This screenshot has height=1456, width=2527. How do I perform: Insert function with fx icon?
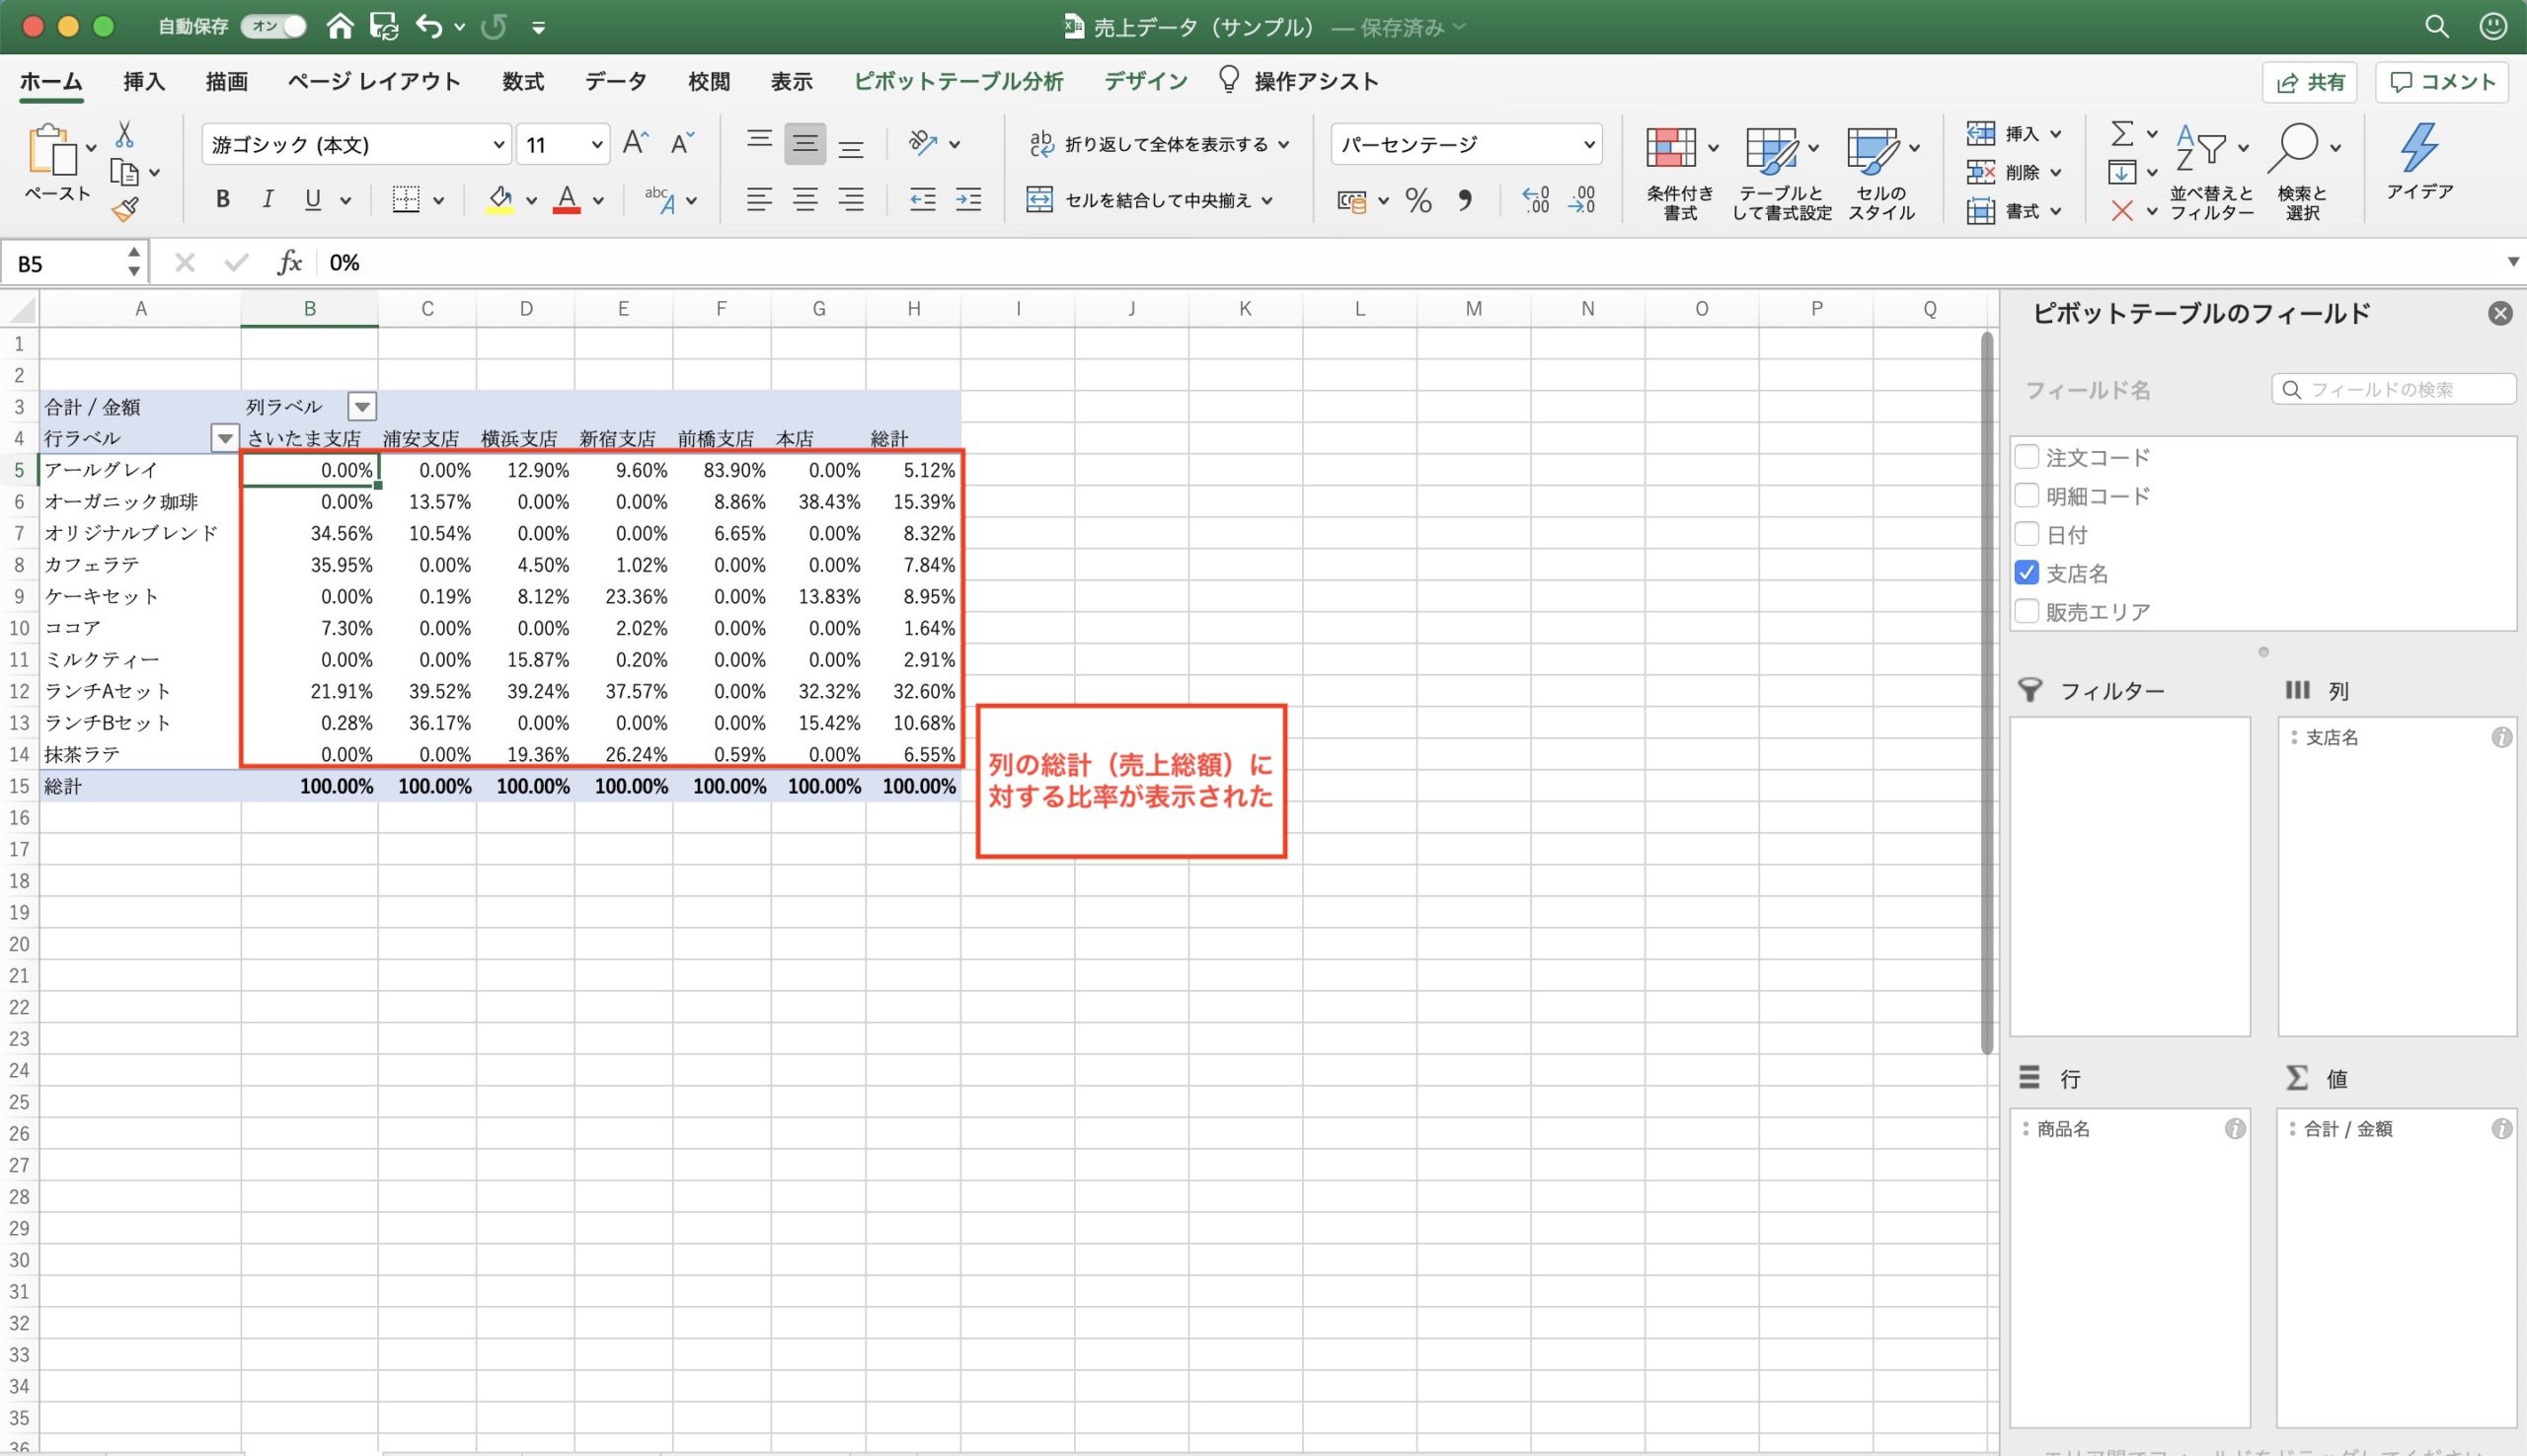[289, 262]
